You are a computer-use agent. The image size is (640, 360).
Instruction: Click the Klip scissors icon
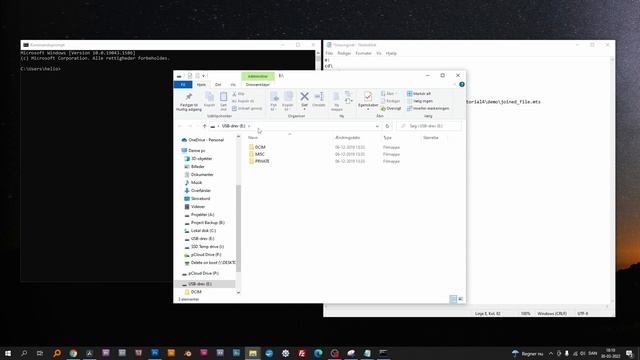point(235,94)
